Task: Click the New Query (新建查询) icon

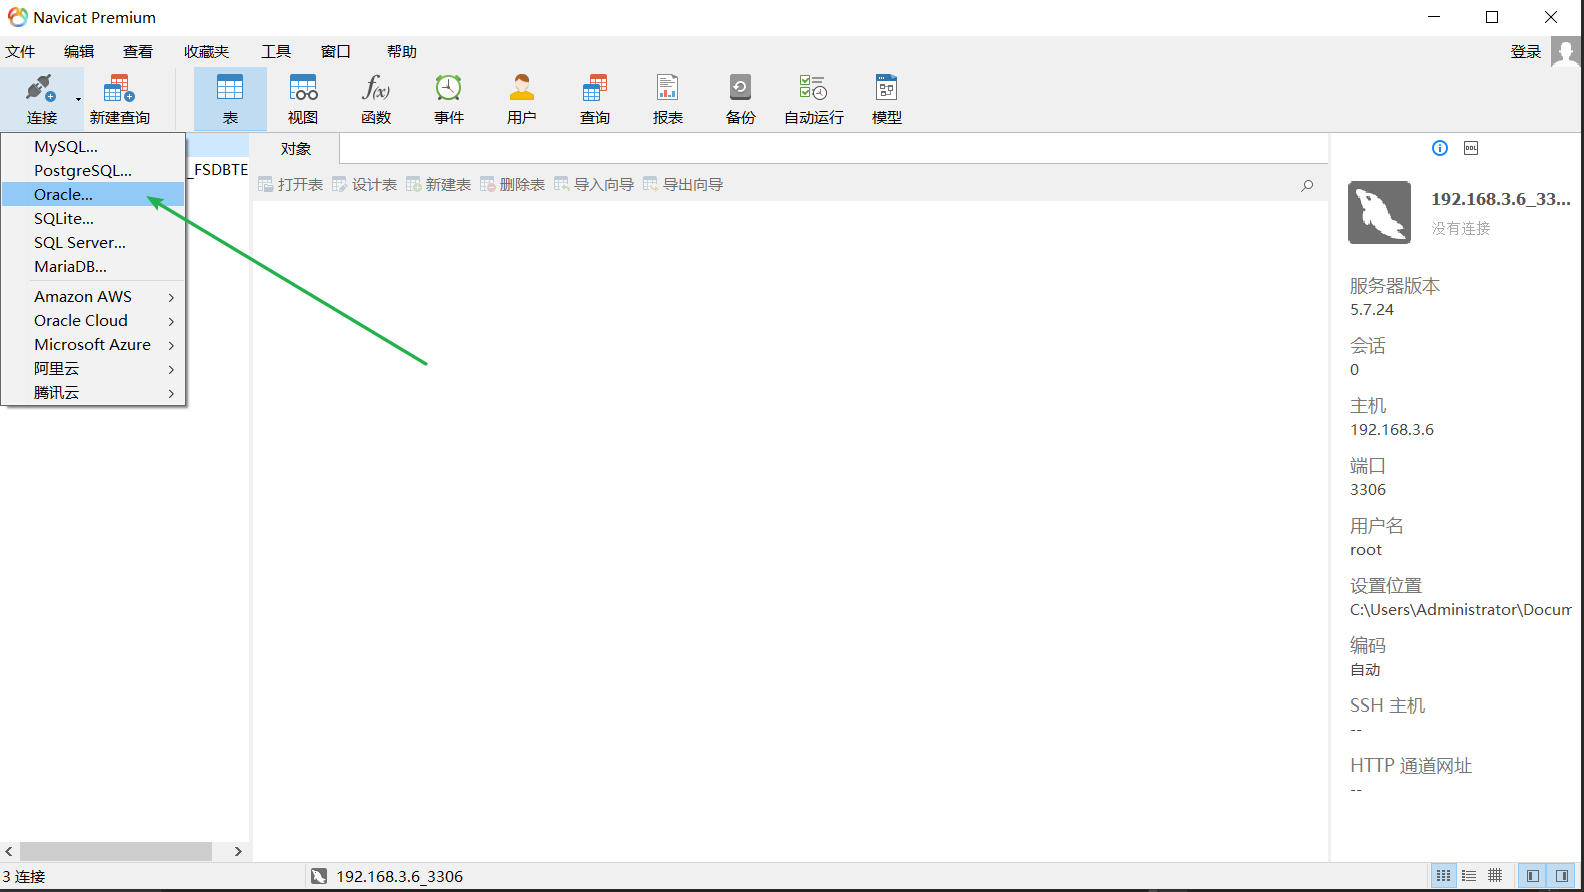Action: click(x=120, y=99)
